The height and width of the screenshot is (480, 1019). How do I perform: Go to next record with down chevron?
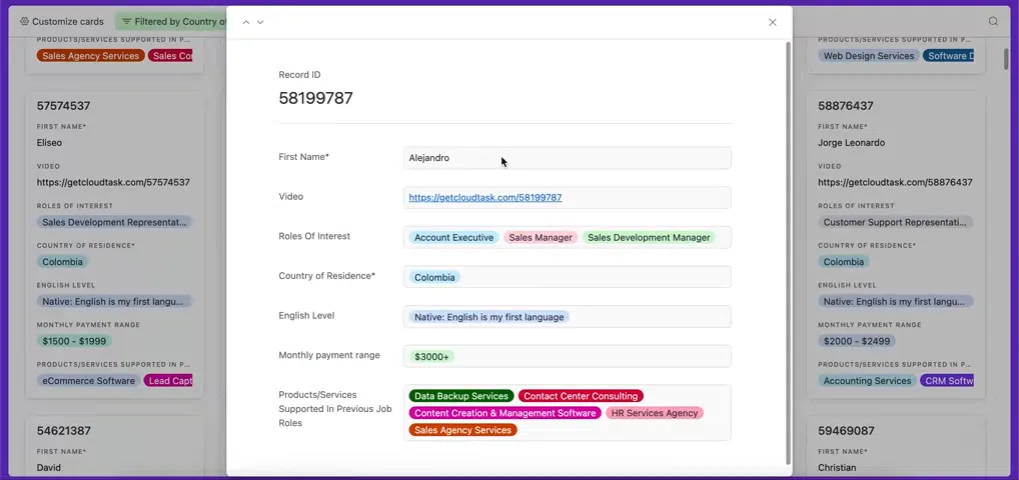[x=261, y=22]
